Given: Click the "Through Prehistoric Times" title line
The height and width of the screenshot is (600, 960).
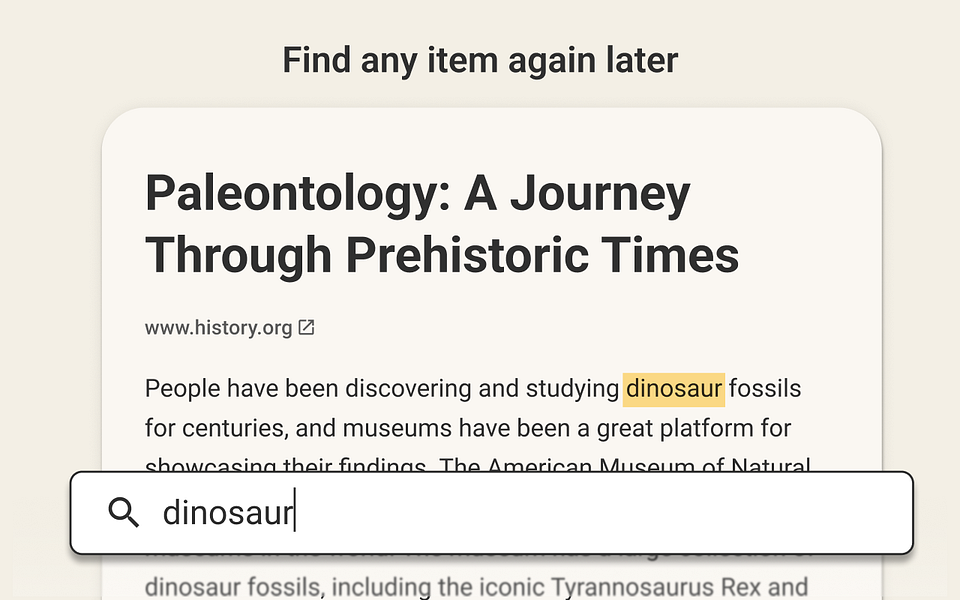Looking at the screenshot, I should point(442,255).
